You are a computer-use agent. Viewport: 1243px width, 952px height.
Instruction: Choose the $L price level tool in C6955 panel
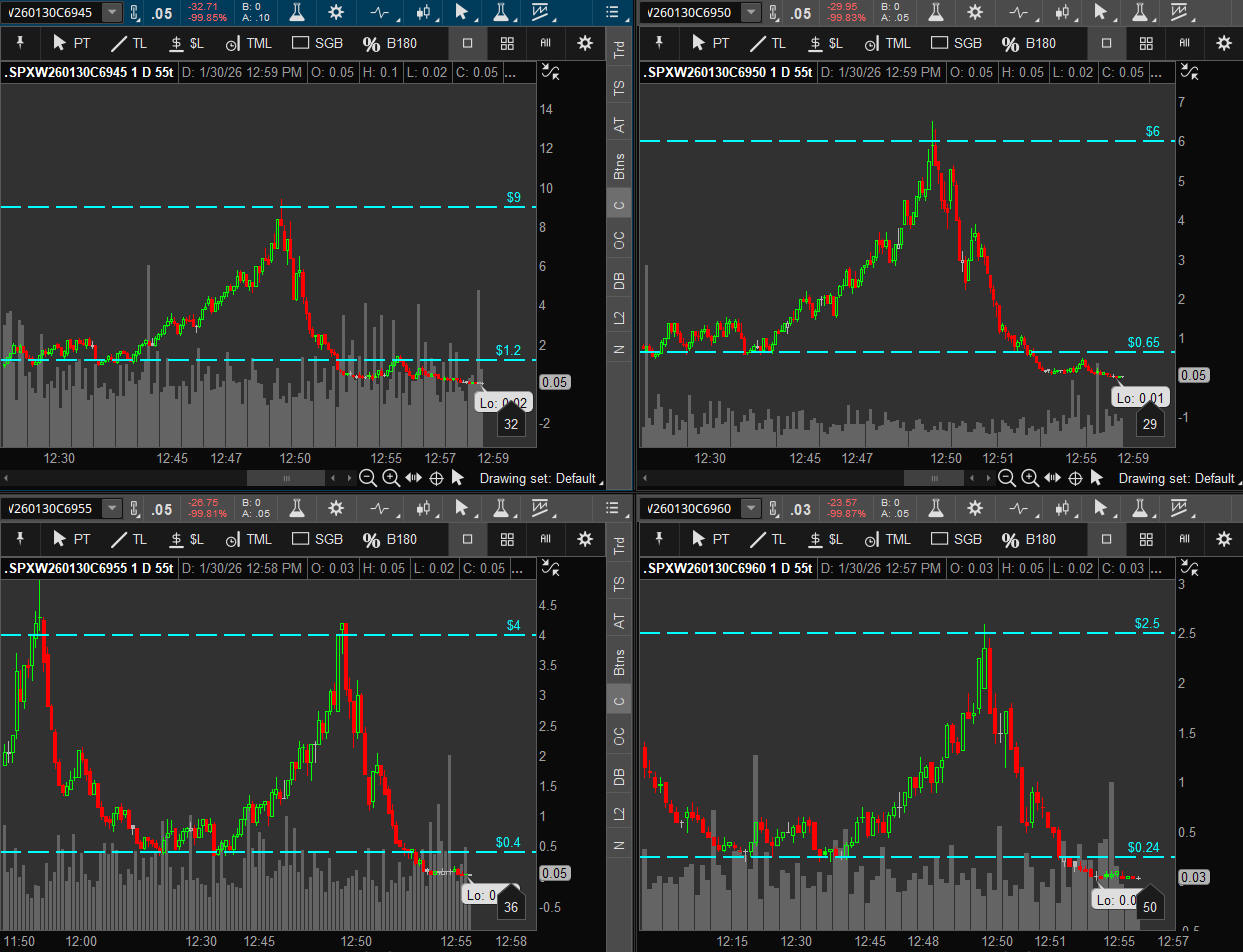tap(185, 539)
